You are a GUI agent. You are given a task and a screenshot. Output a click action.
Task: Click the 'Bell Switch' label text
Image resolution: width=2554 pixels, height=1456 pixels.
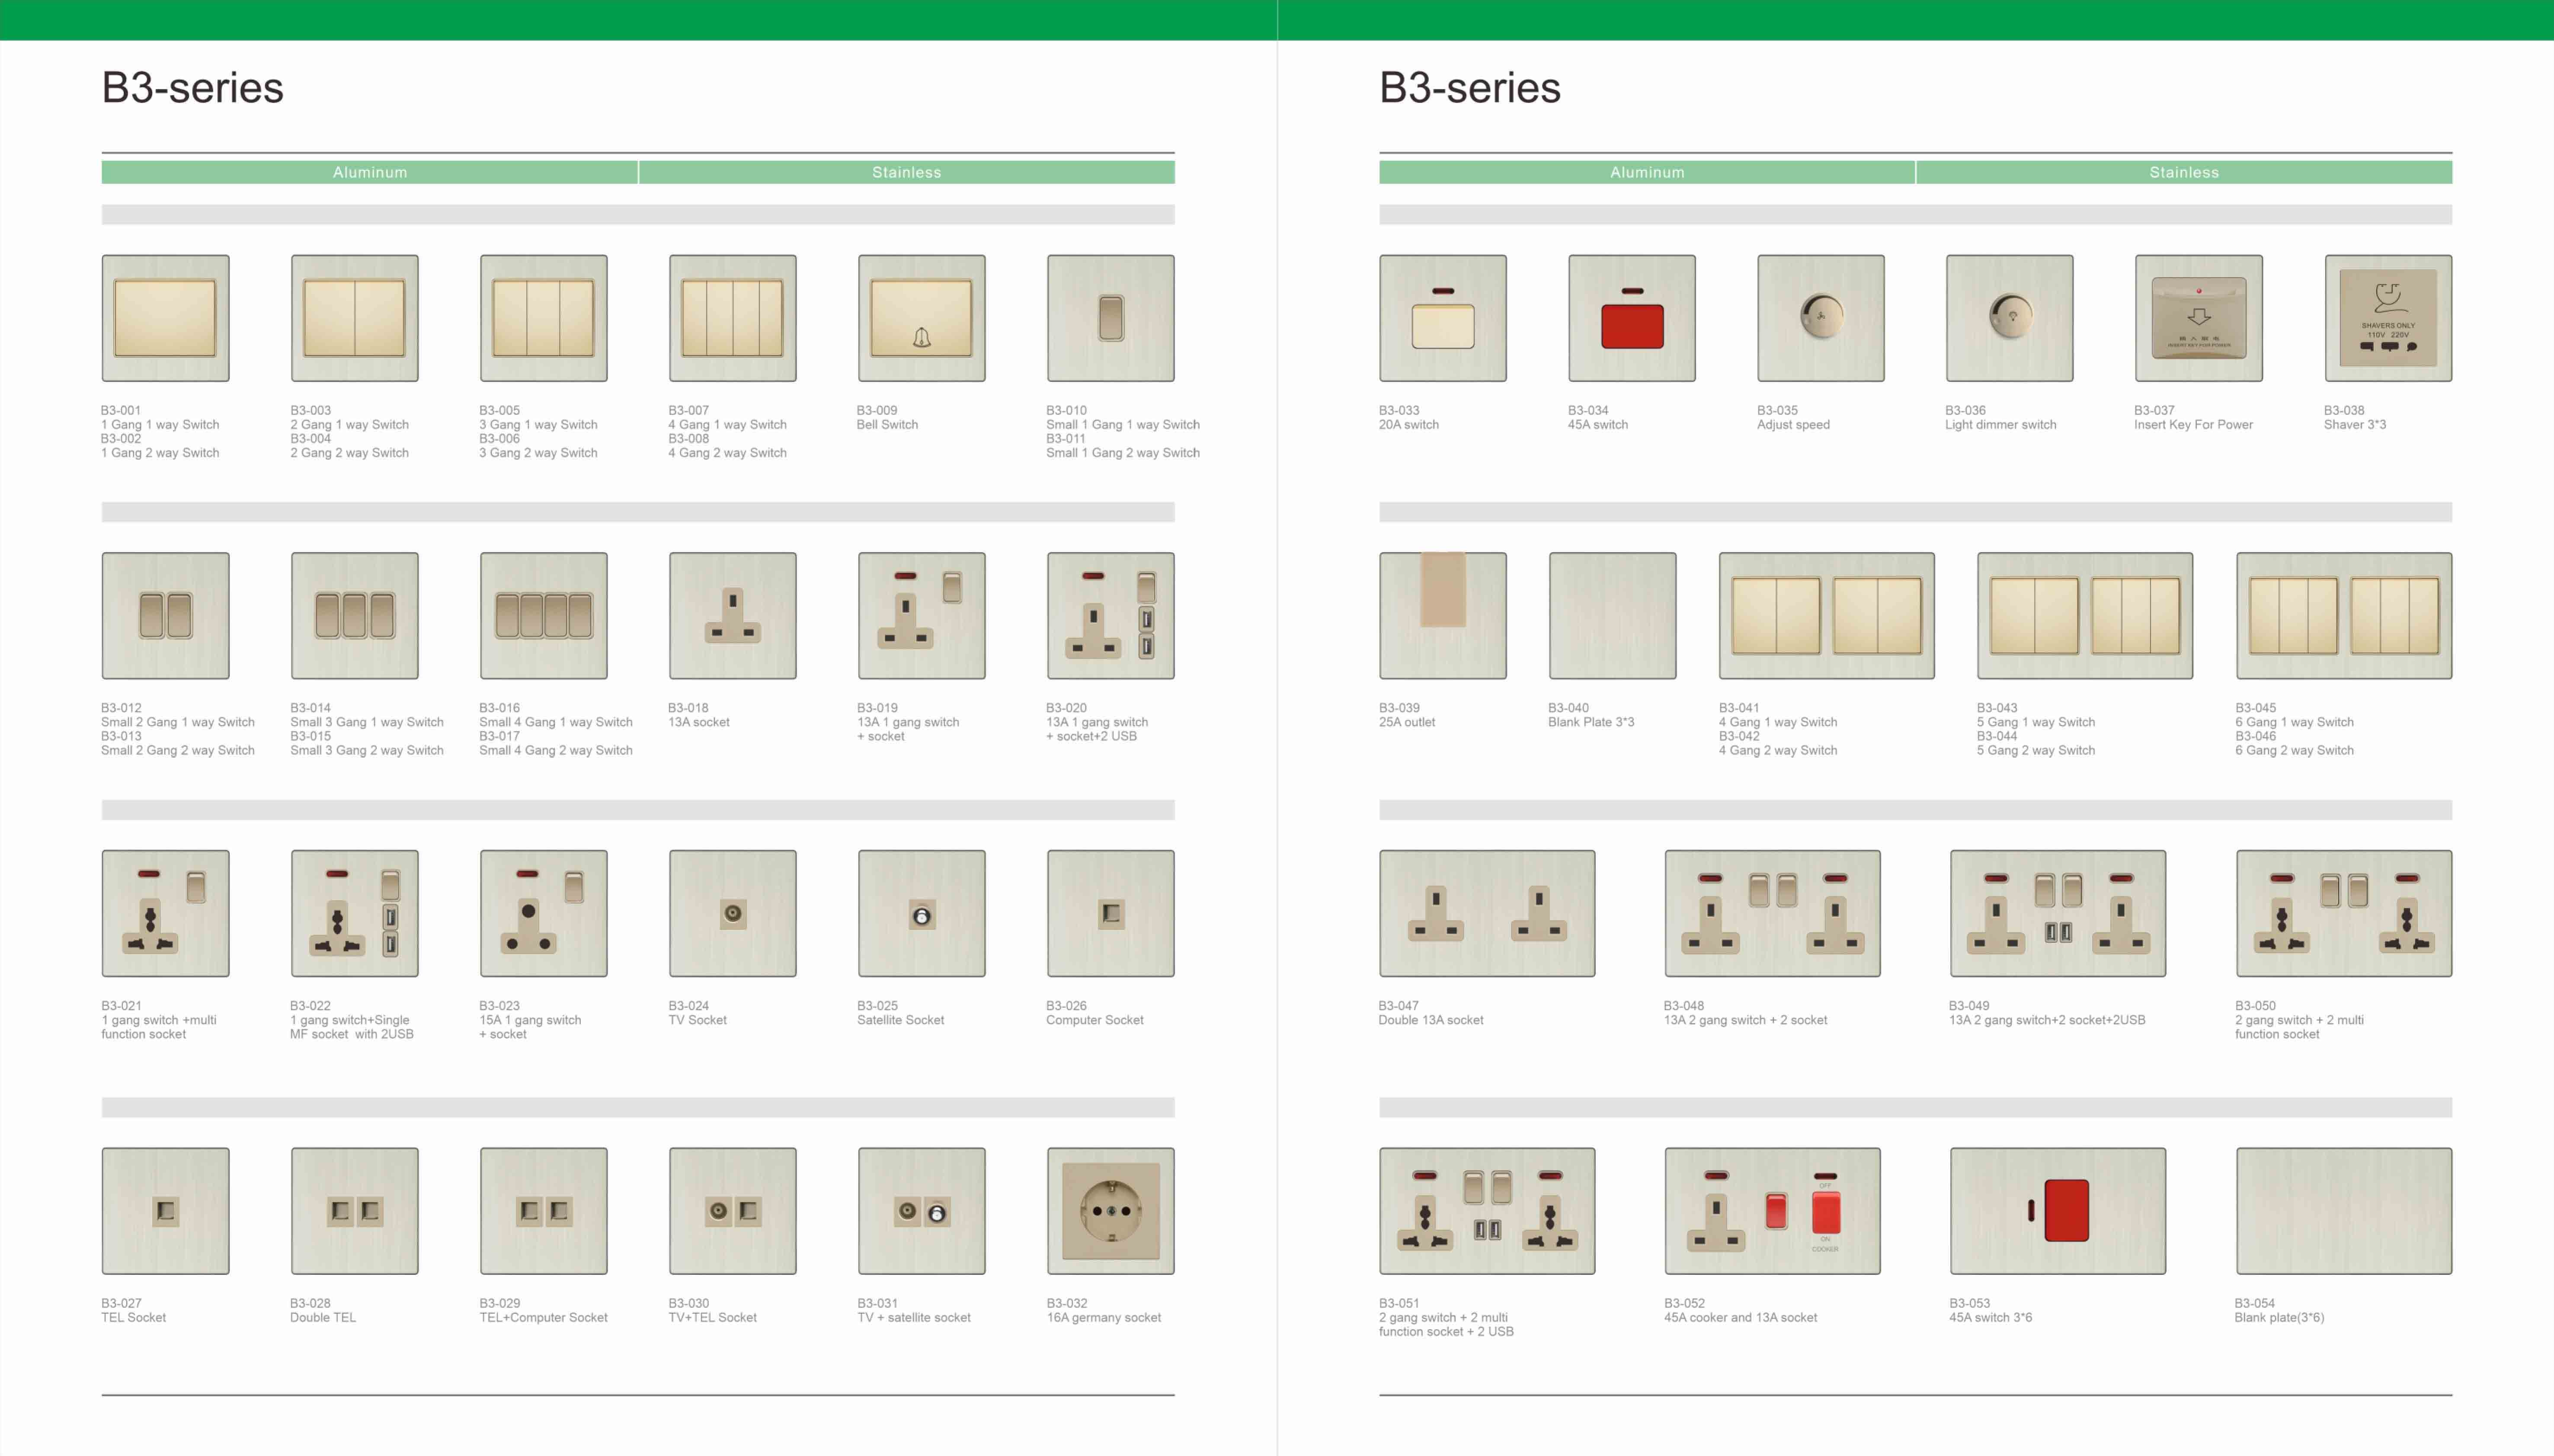point(887,425)
